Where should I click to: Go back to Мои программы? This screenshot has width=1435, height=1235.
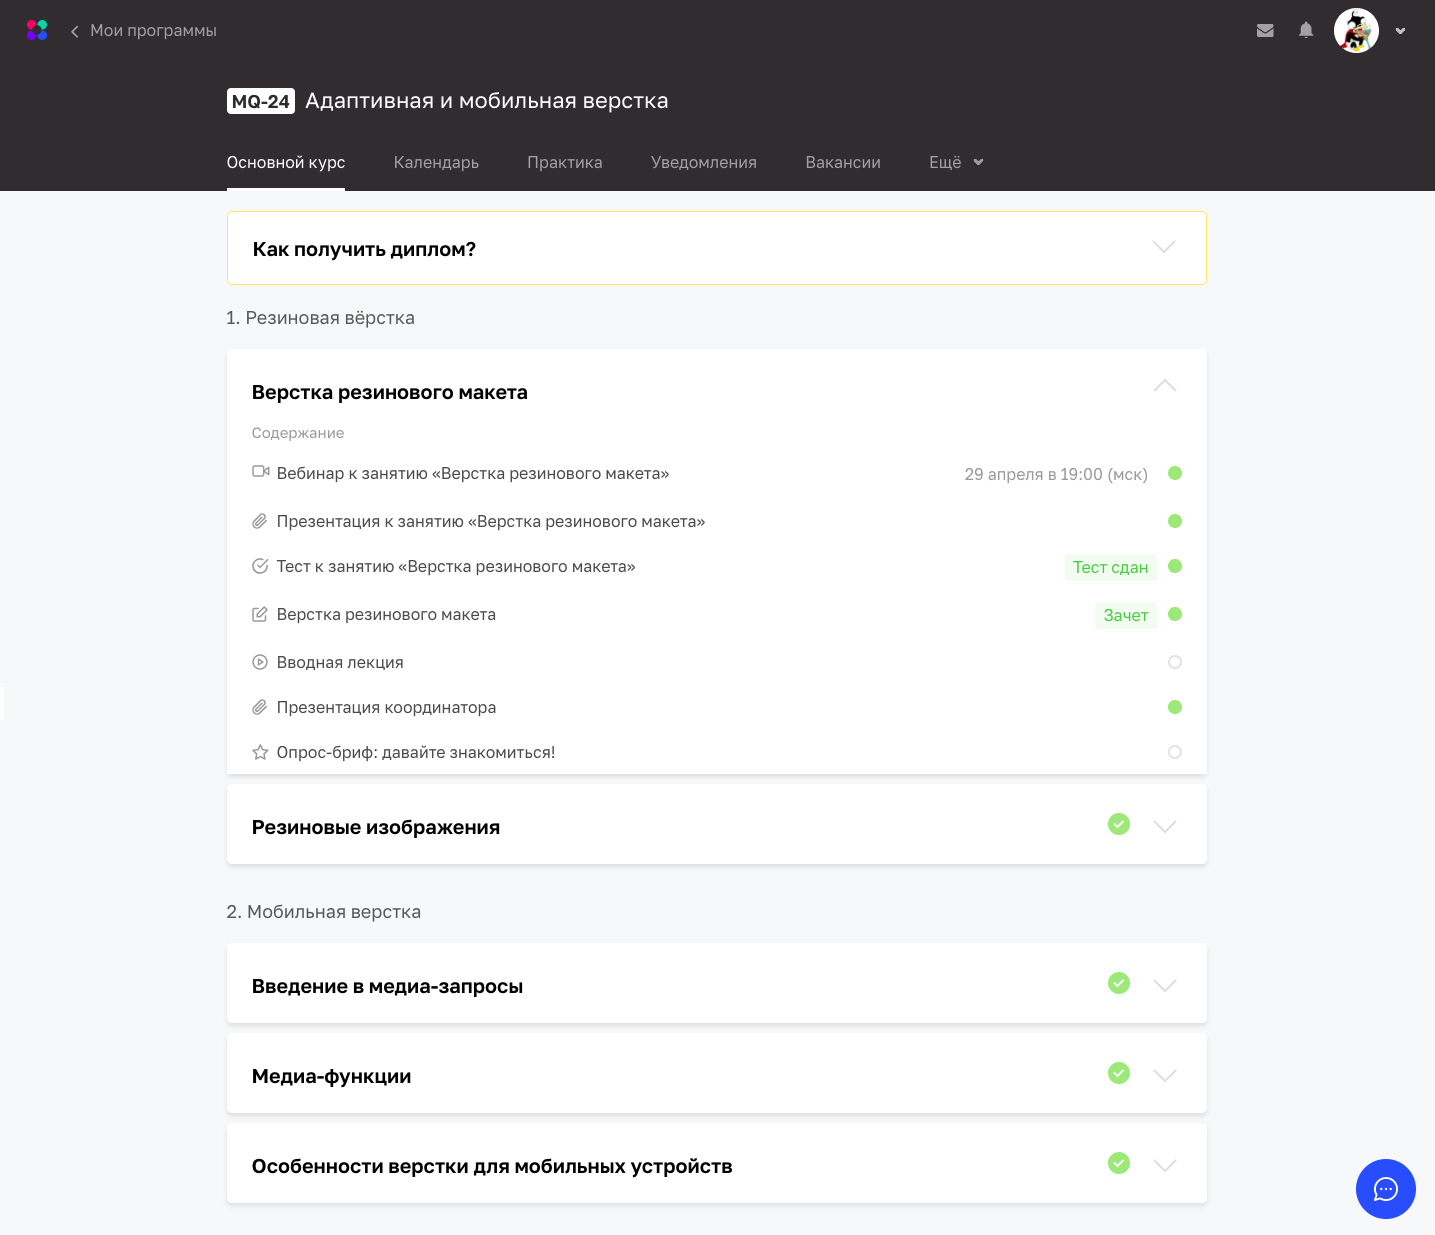143,31
